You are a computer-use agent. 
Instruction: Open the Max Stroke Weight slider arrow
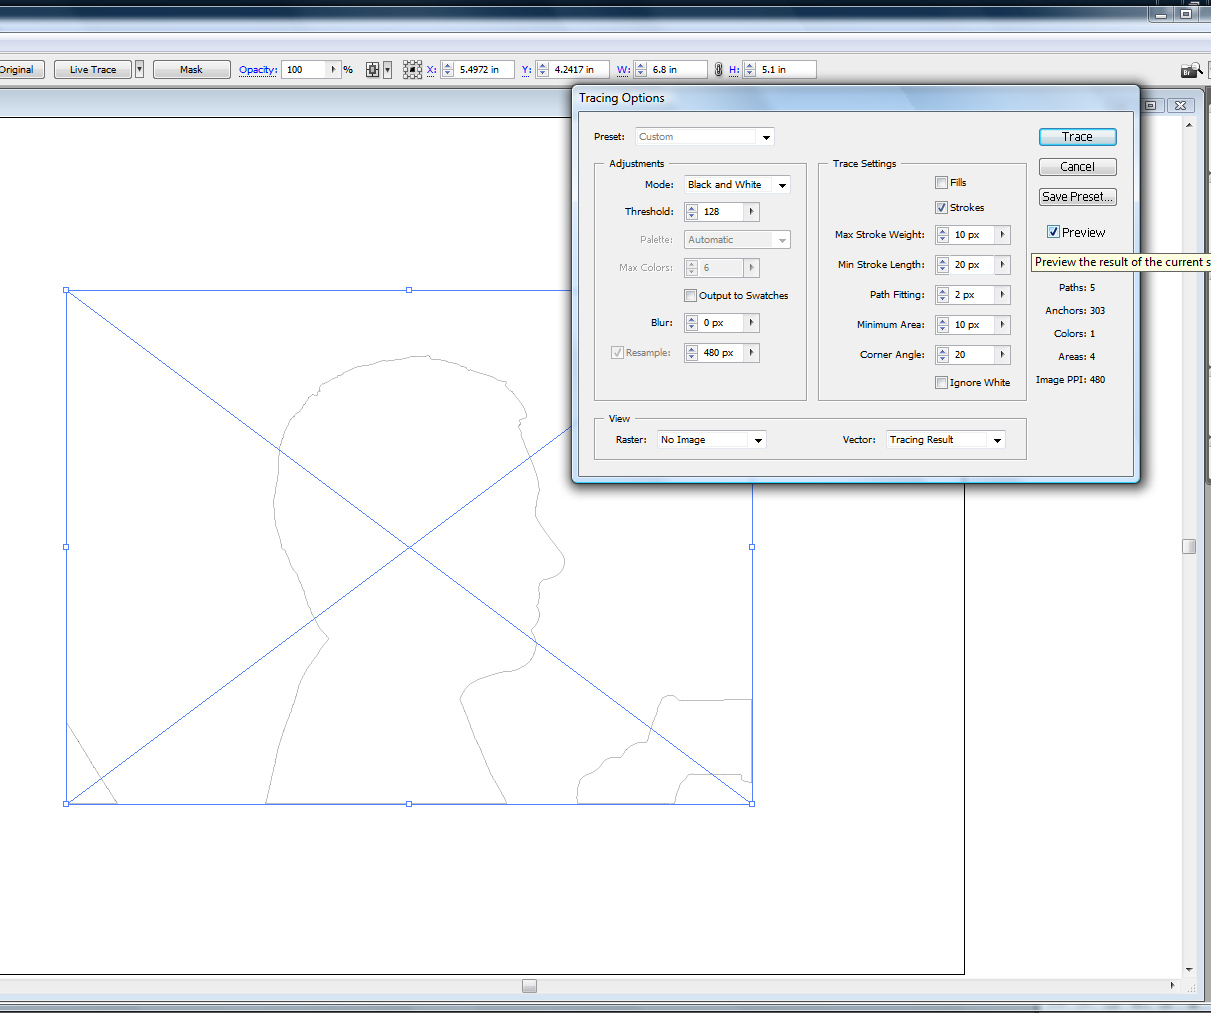click(x=1003, y=235)
